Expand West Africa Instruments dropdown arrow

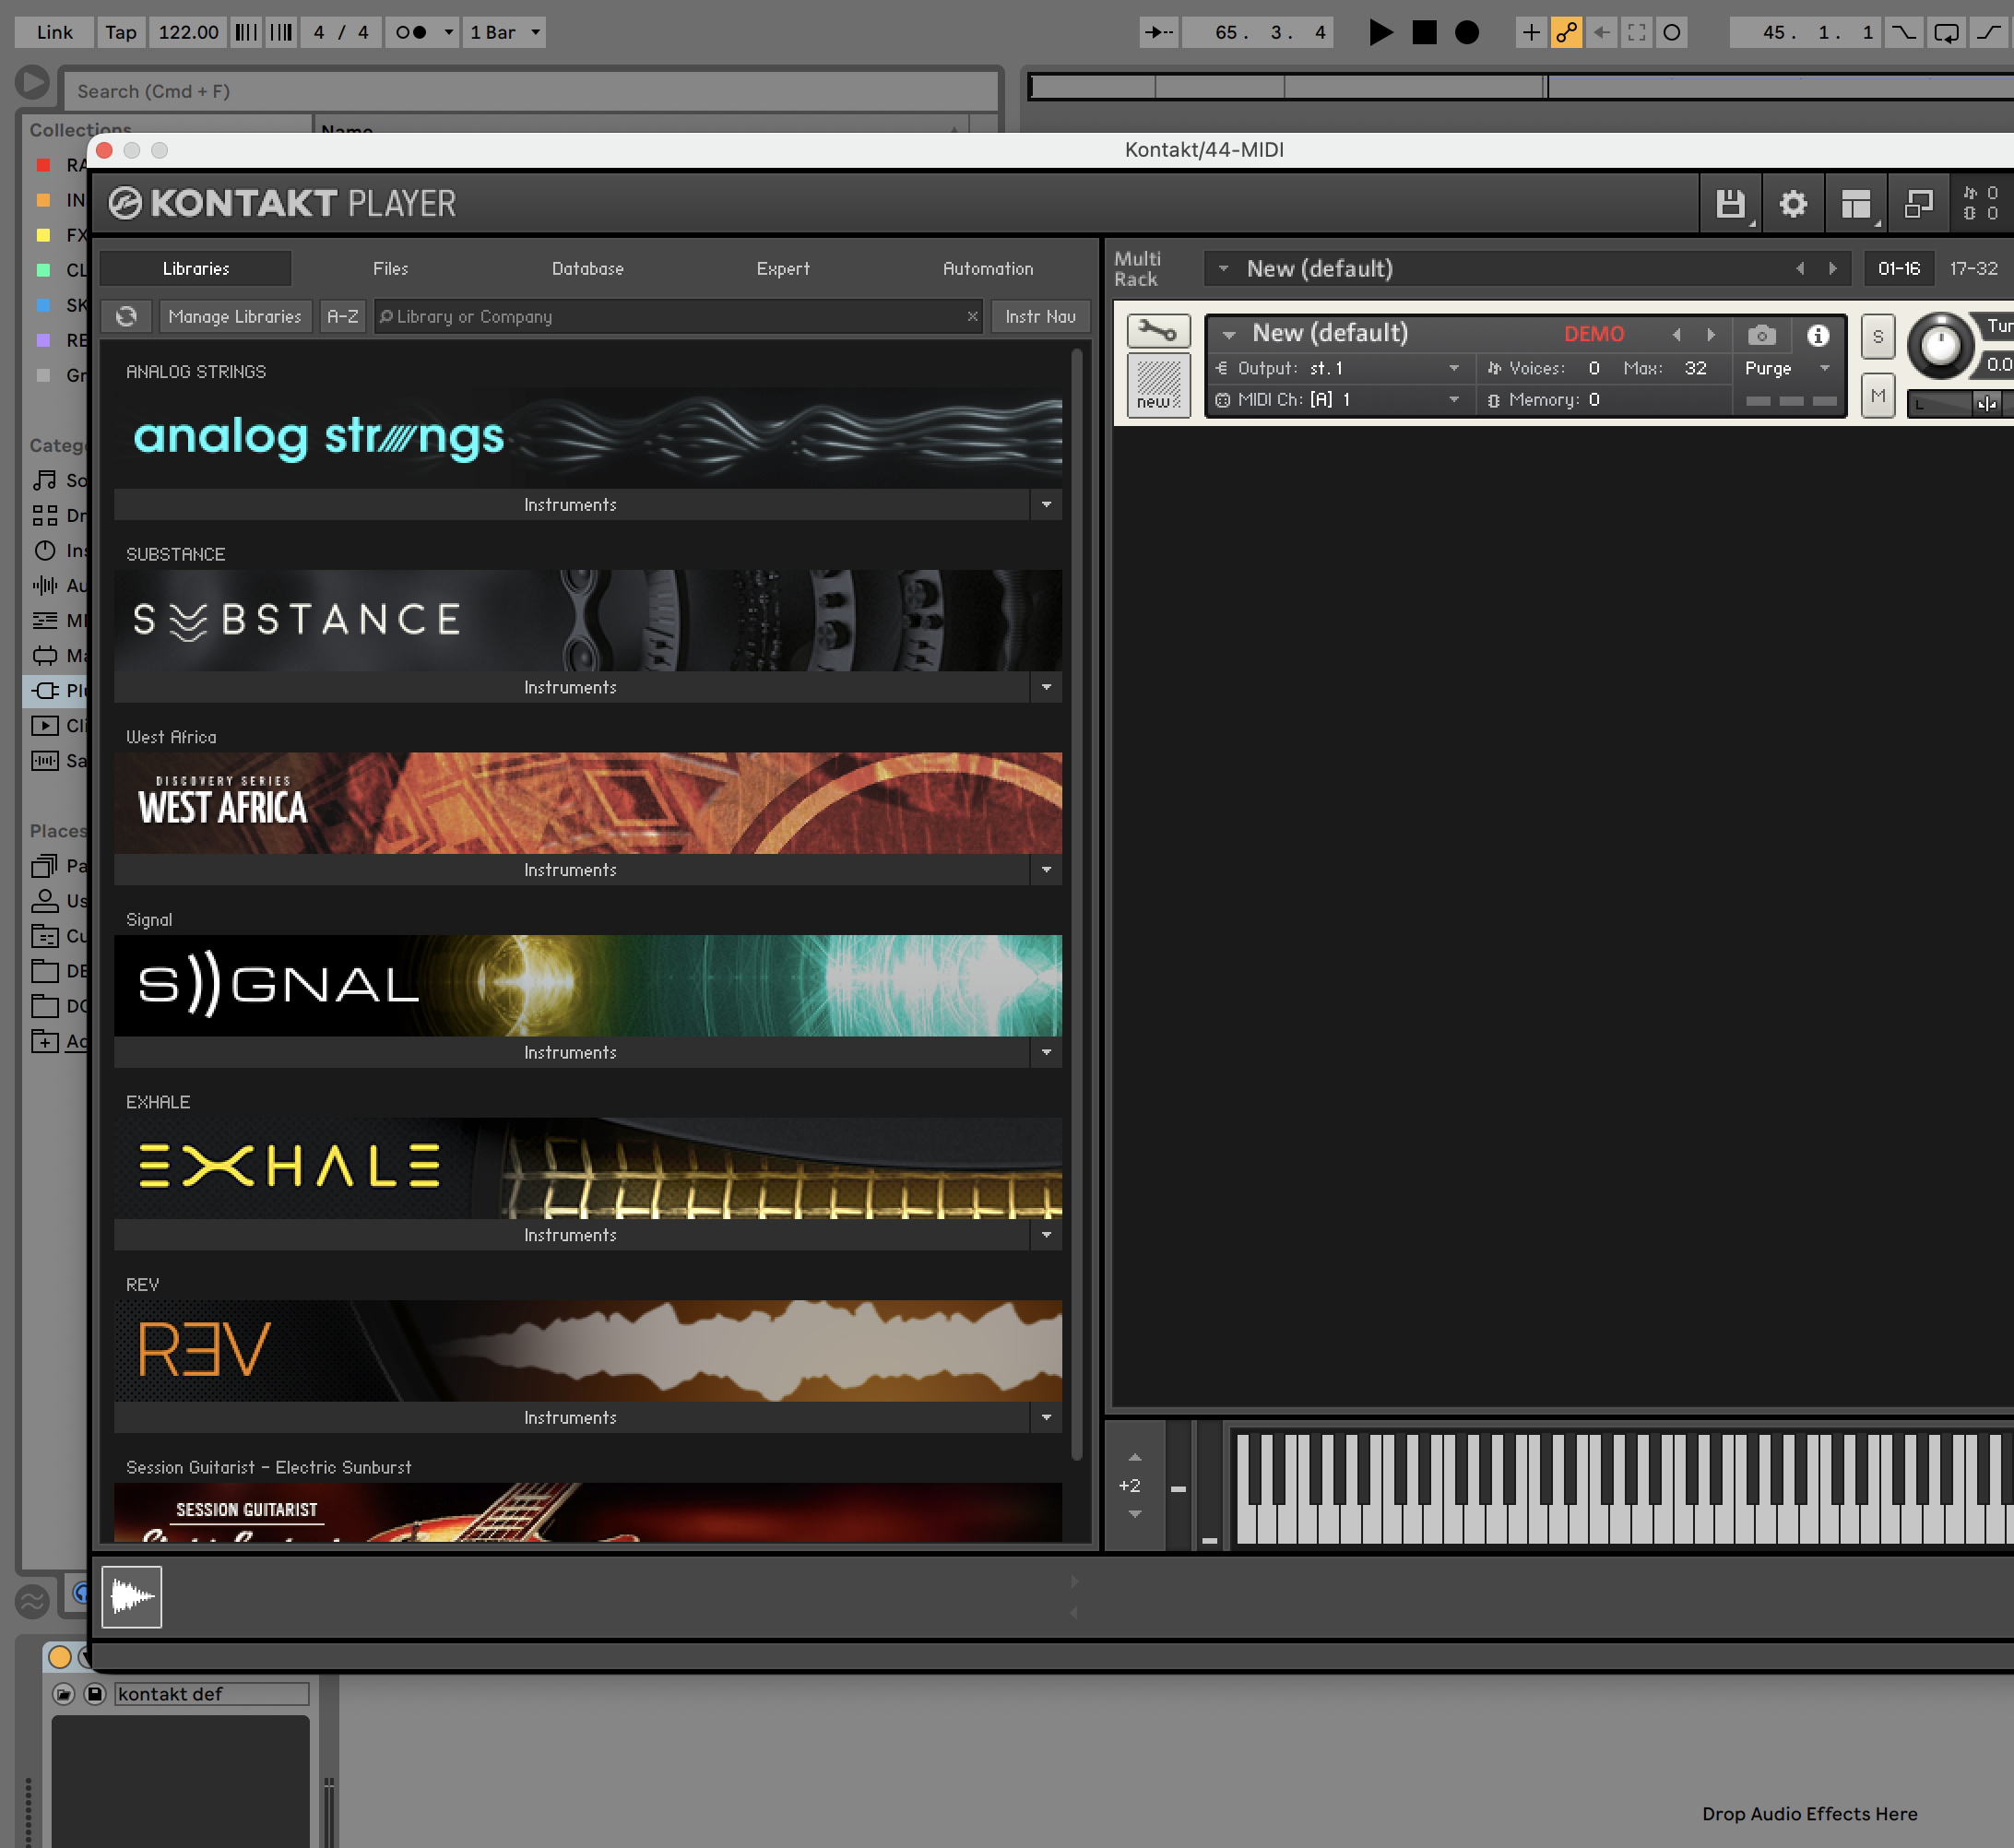click(x=1046, y=870)
